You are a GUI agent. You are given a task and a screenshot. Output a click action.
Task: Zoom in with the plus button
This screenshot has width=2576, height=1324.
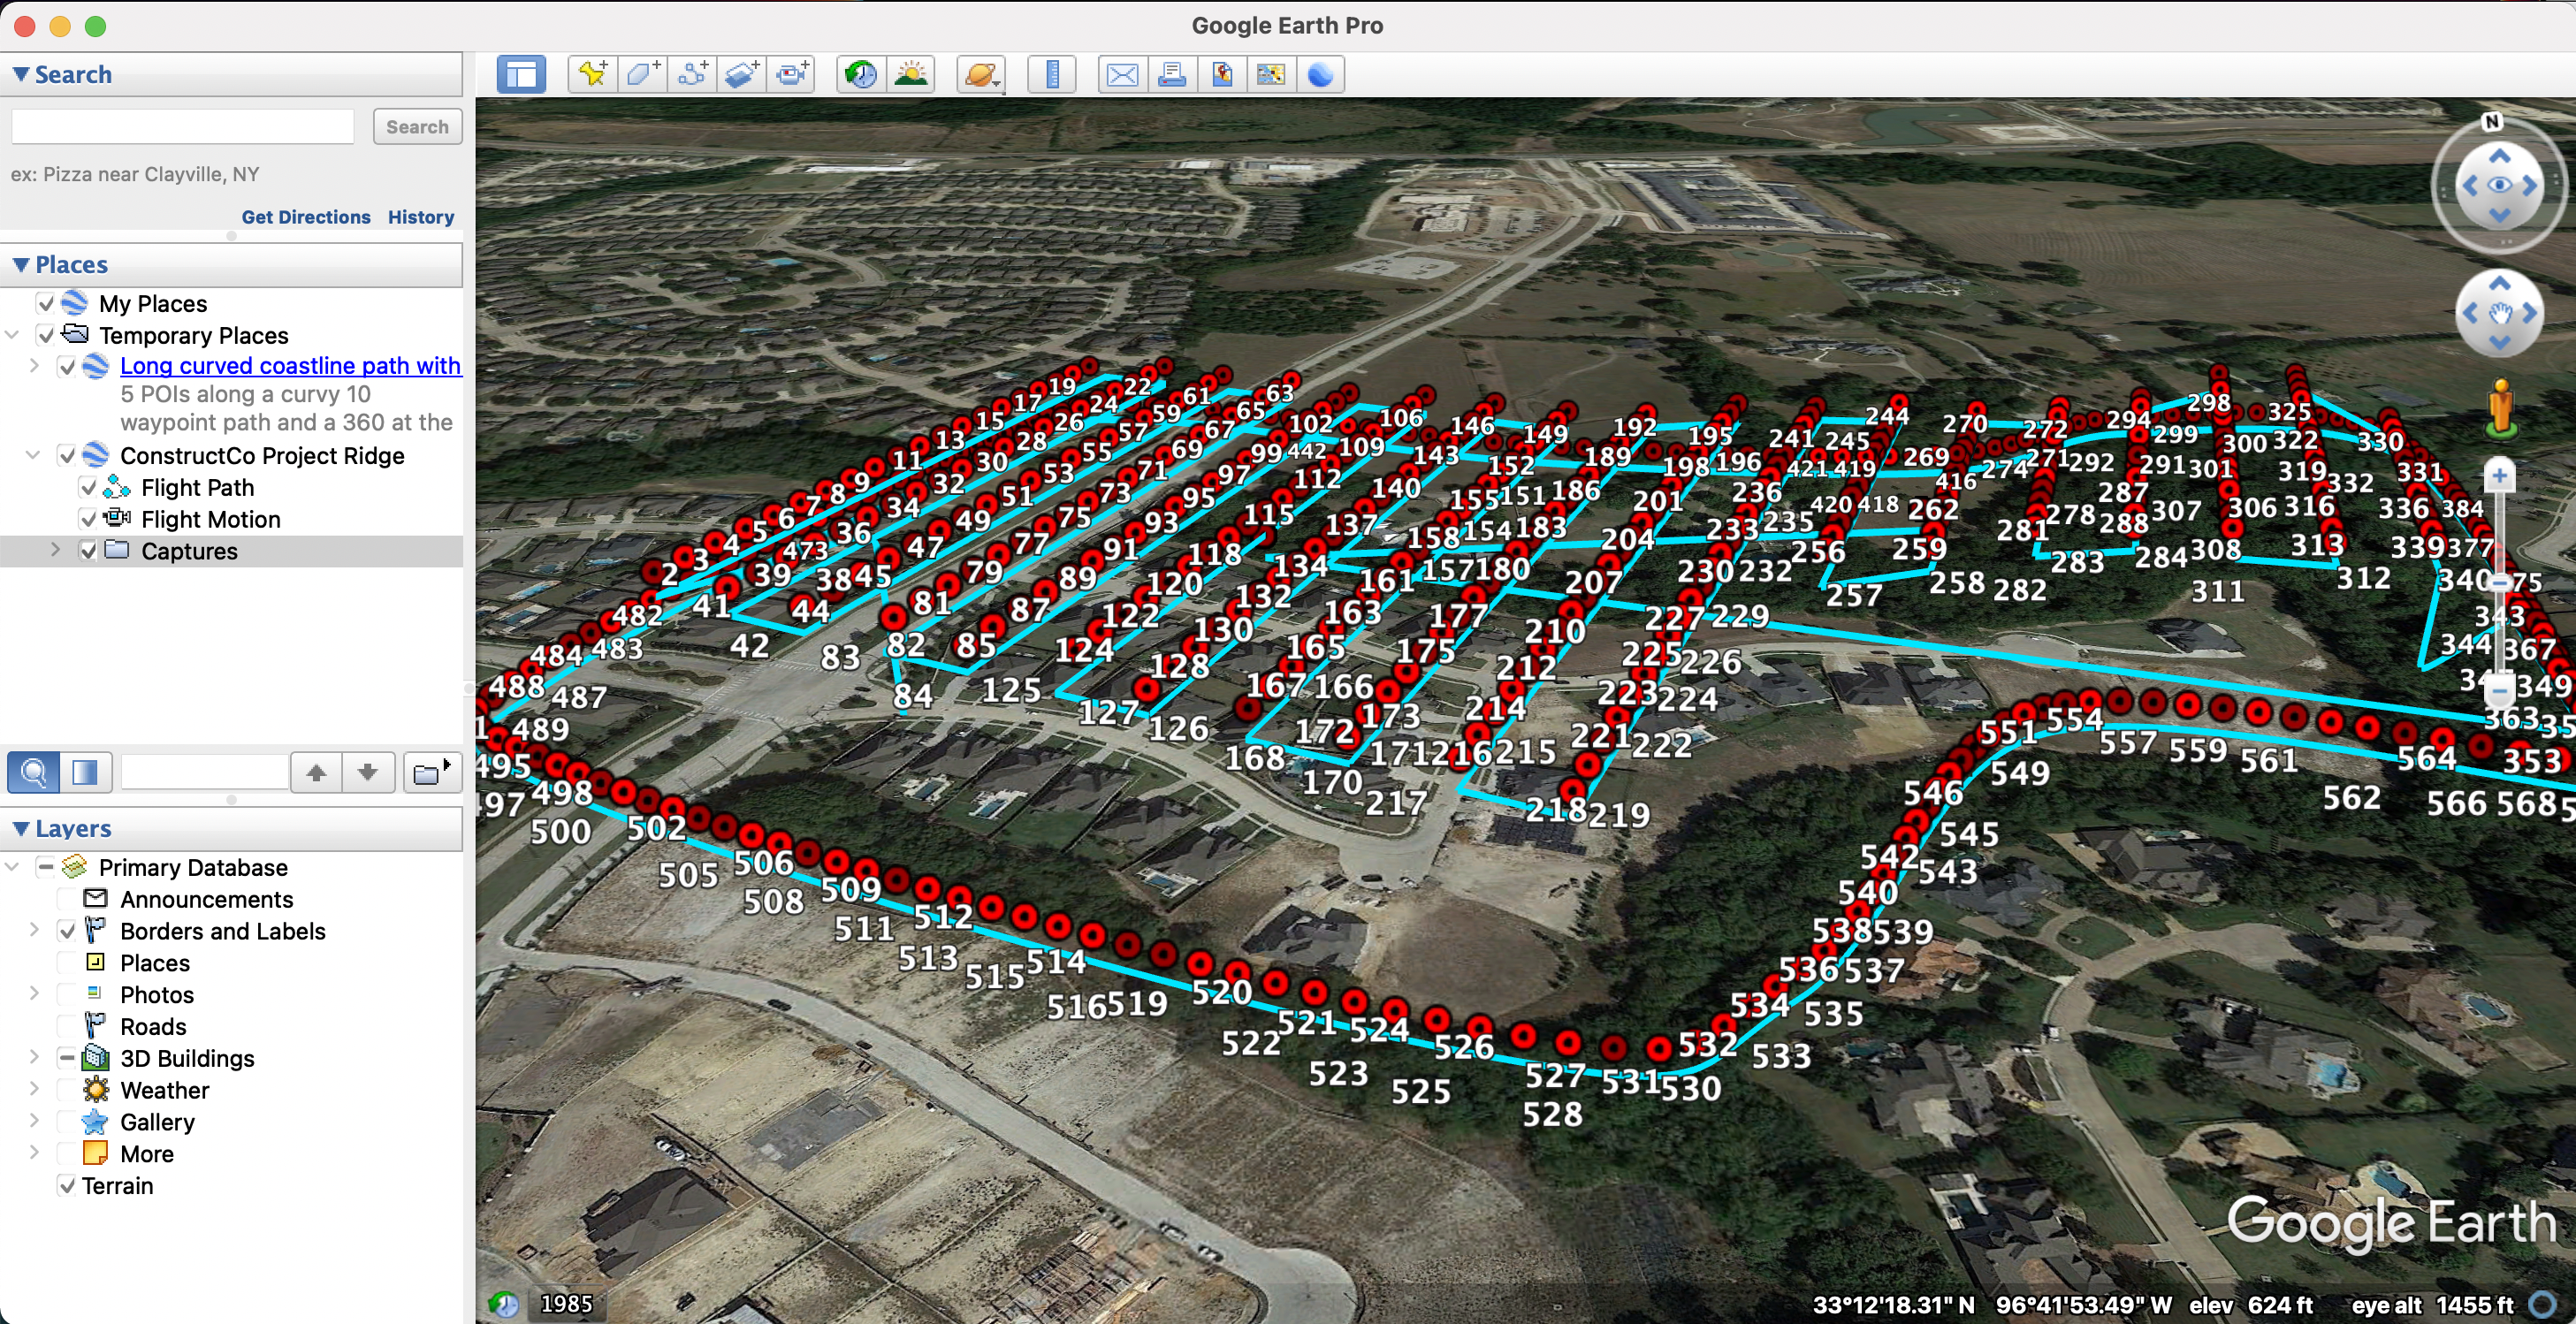(2499, 476)
